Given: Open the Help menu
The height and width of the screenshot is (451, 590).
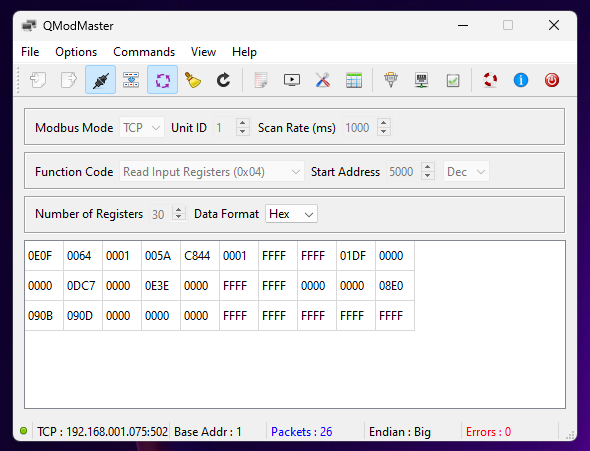Looking at the screenshot, I should (244, 52).
